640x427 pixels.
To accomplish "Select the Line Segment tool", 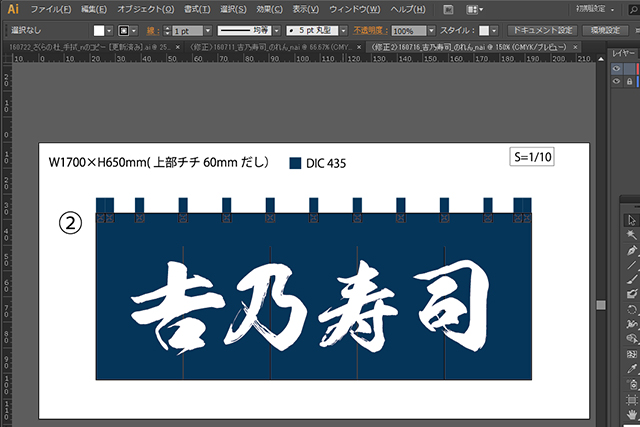I will [631, 264].
